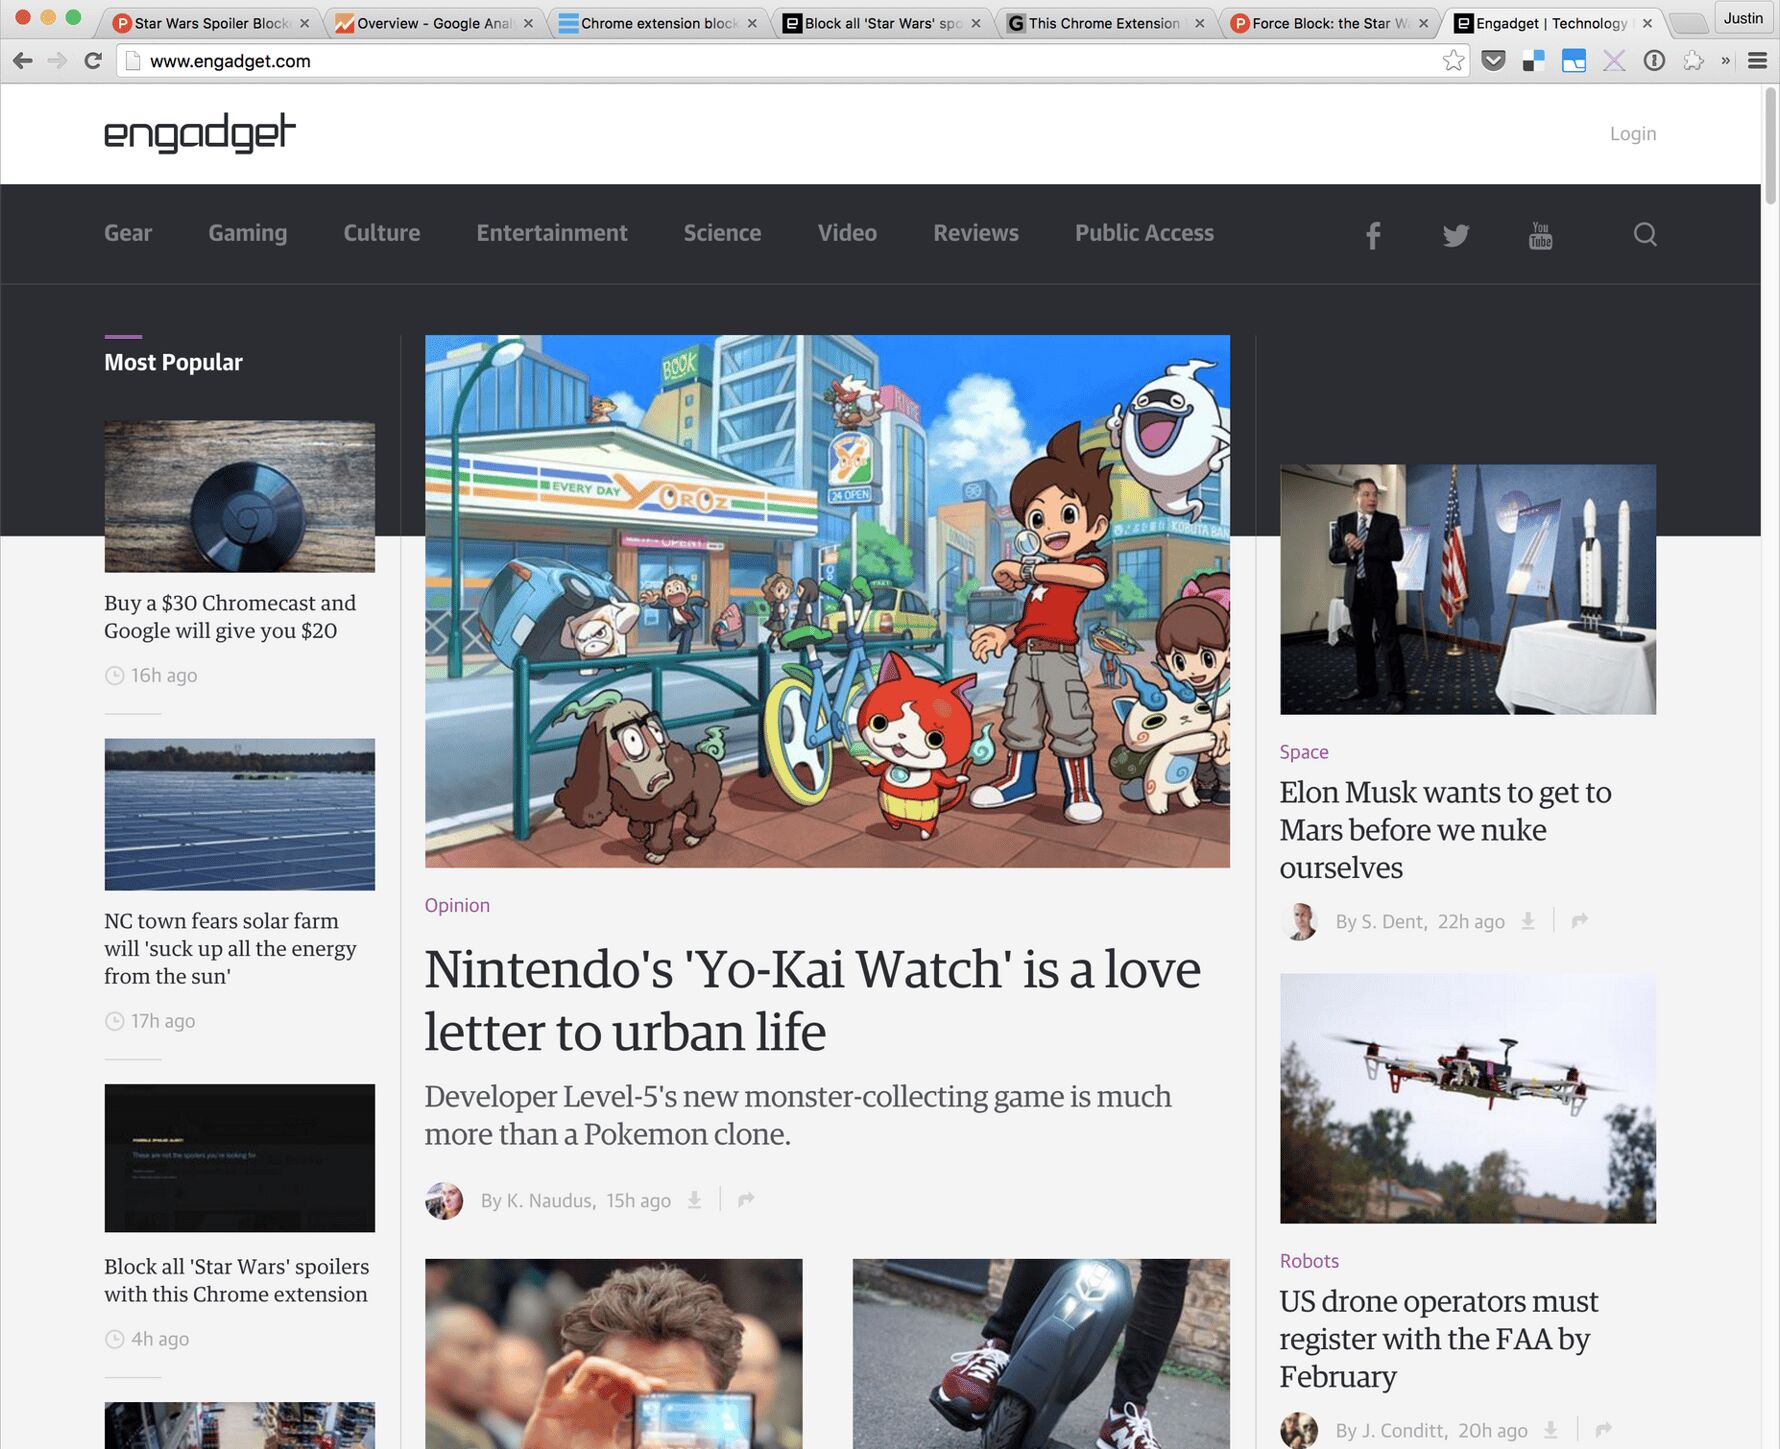Go to the Reviews section
The width and height of the screenshot is (1780, 1449).
point(975,233)
